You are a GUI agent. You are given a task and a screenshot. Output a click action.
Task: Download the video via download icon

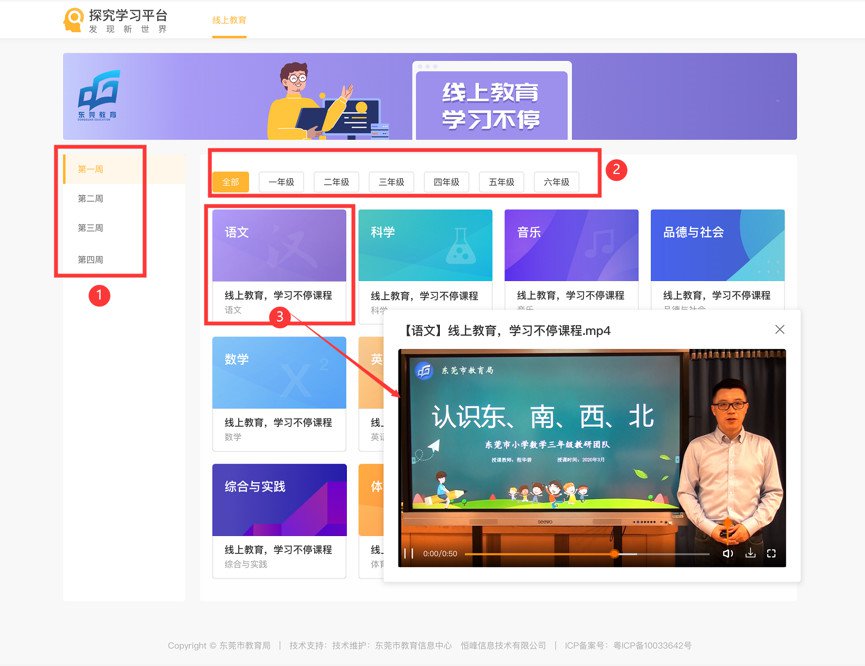click(750, 553)
